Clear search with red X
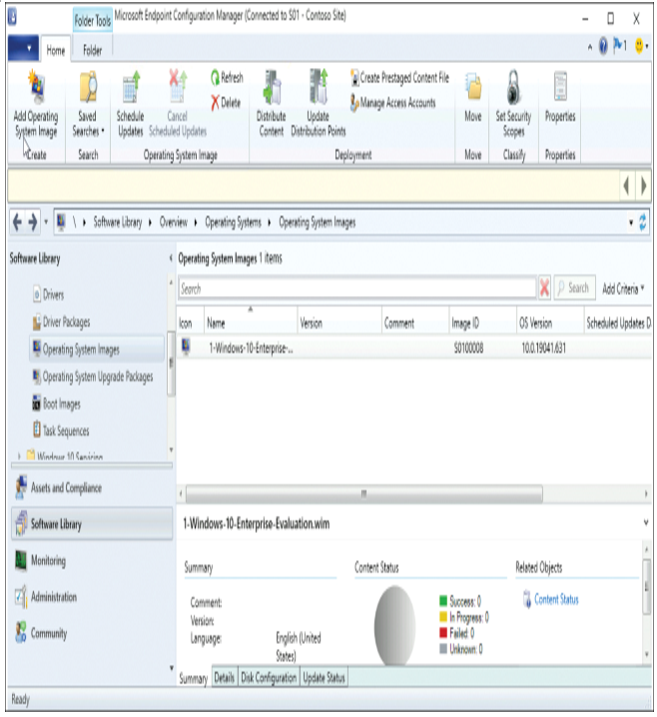 coord(544,289)
